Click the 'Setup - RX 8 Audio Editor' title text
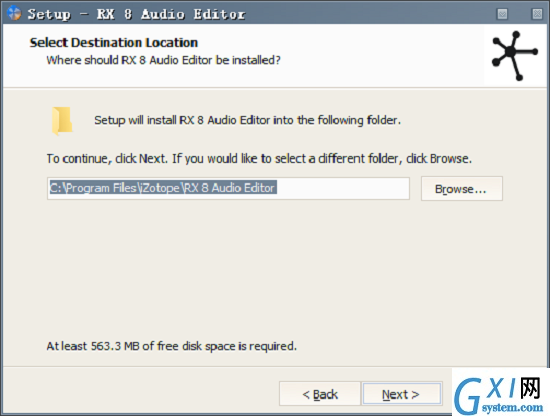This screenshot has width=550, height=416. (x=136, y=14)
